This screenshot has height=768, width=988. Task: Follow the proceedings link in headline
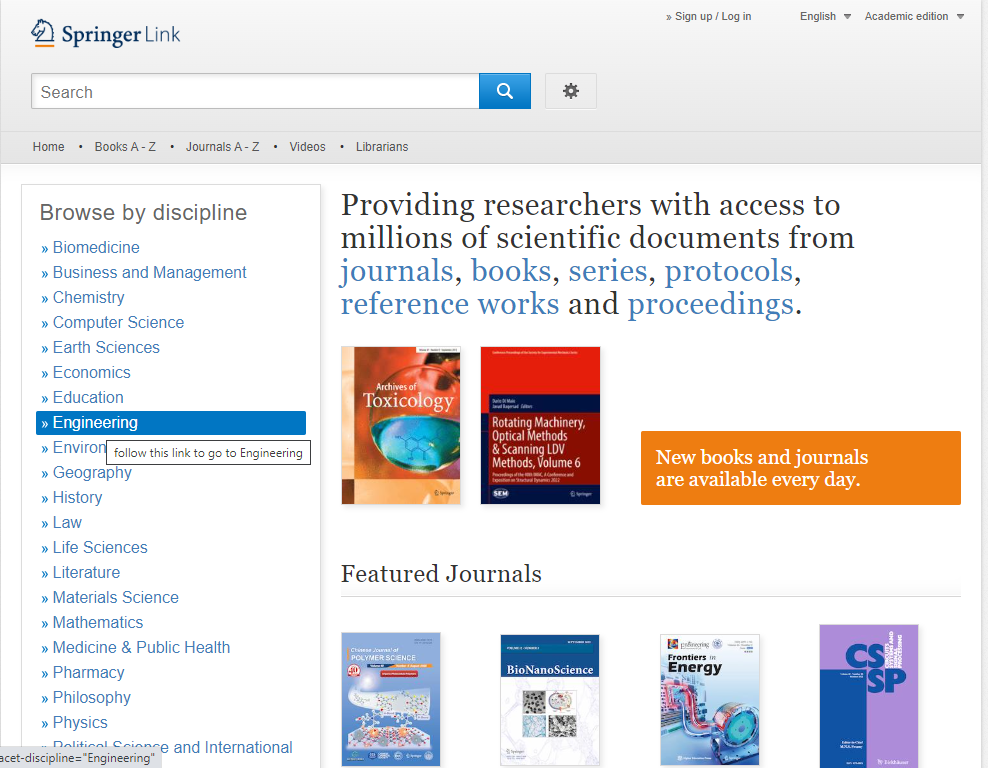click(711, 304)
